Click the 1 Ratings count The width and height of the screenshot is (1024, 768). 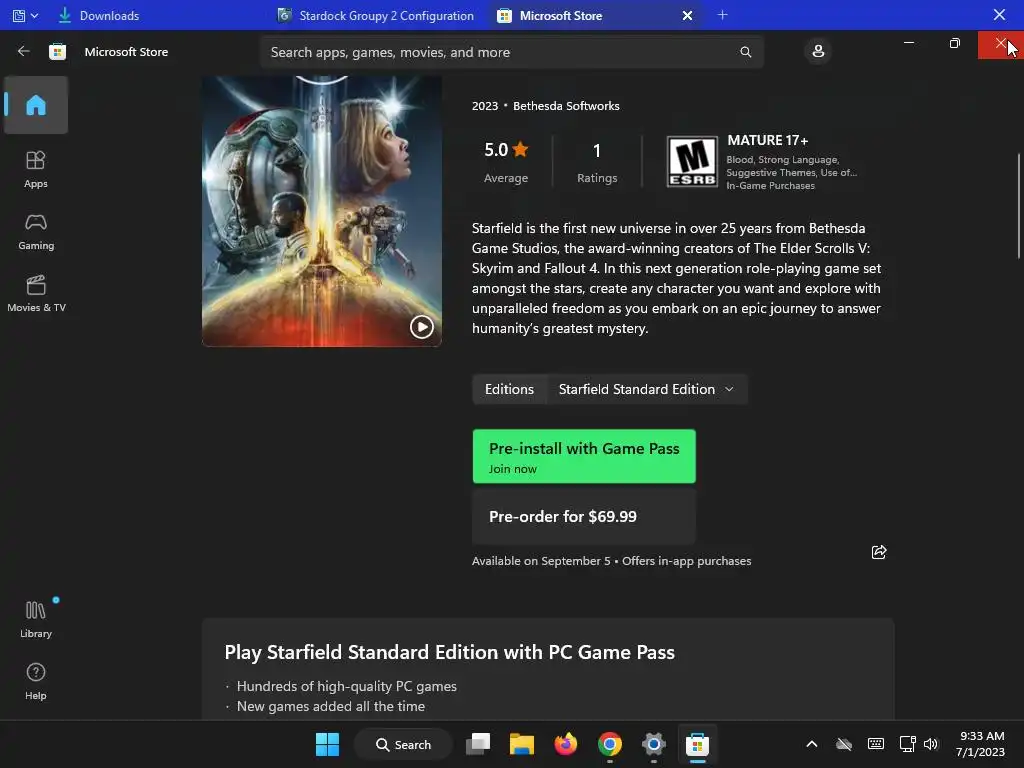click(597, 162)
